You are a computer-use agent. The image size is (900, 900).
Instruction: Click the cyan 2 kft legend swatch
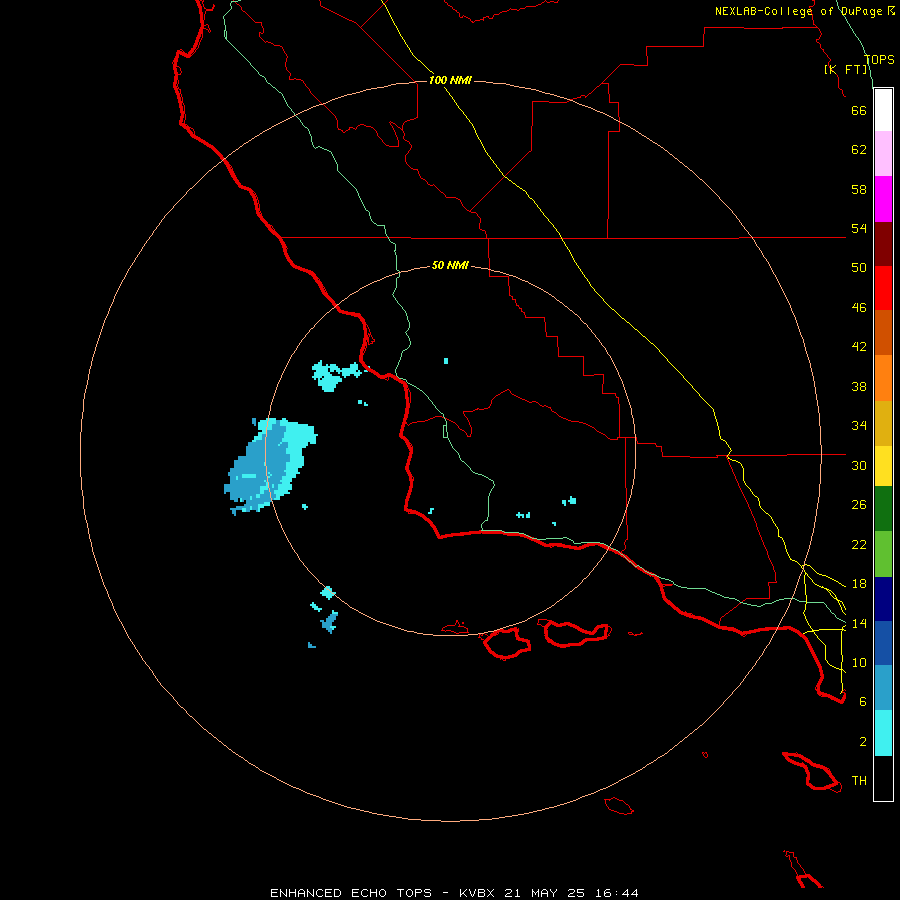point(883,733)
